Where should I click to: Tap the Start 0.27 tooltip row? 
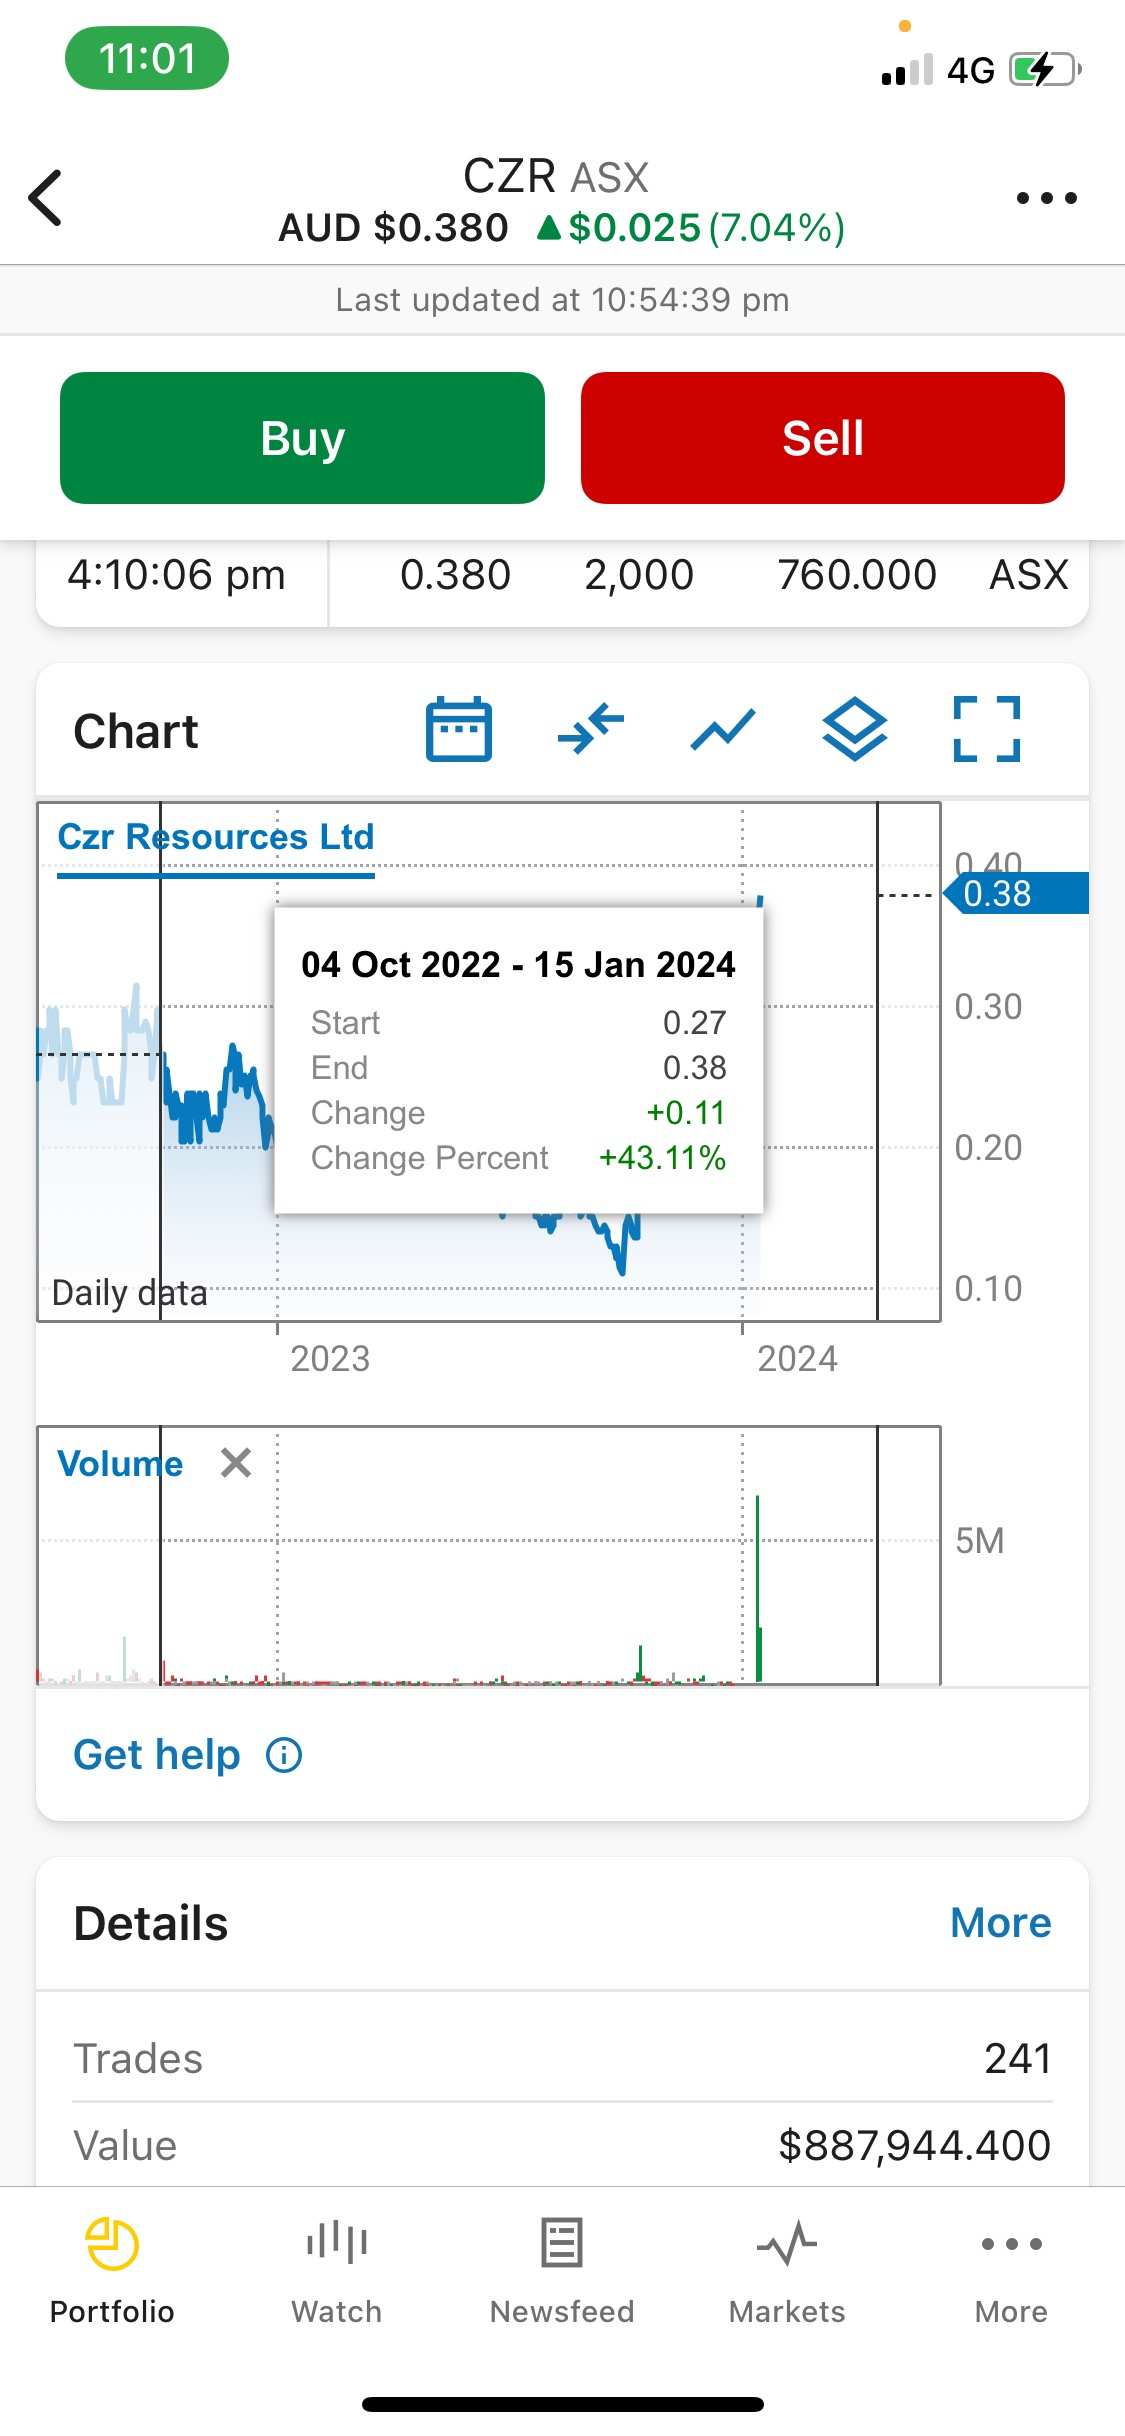click(518, 1023)
